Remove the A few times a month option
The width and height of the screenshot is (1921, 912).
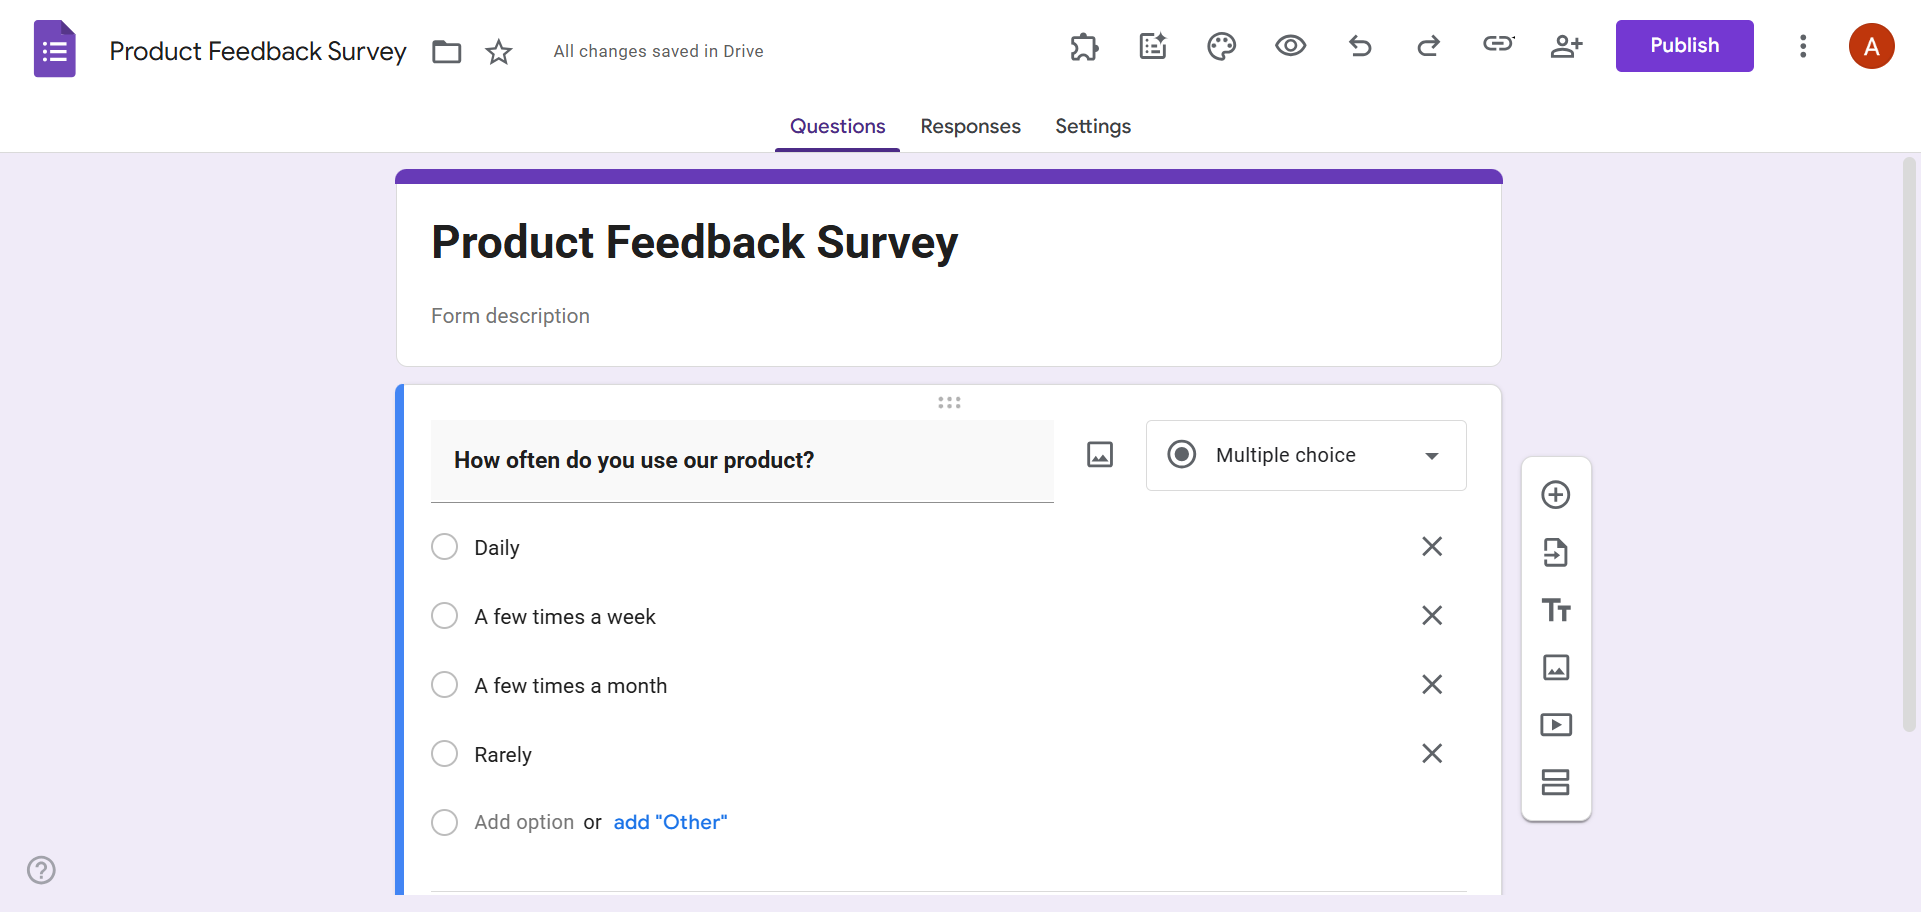point(1432,684)
